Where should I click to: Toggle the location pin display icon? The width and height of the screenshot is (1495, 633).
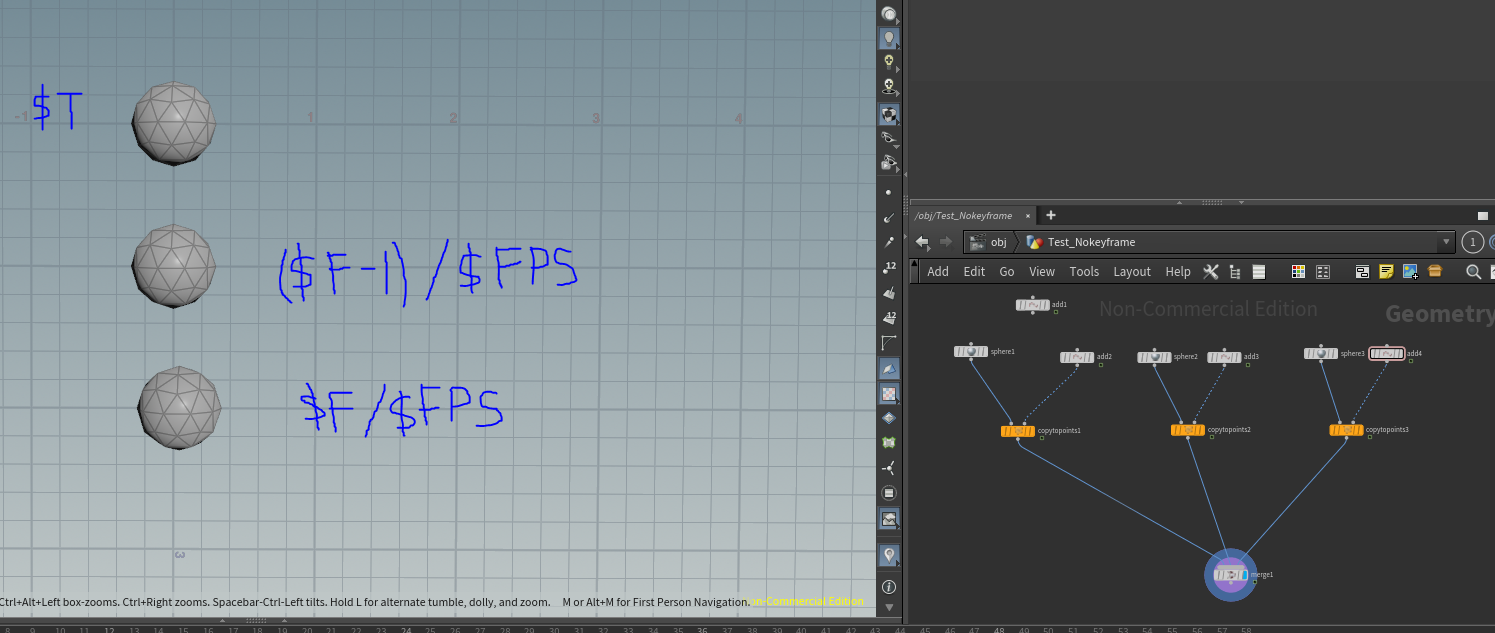889,554
